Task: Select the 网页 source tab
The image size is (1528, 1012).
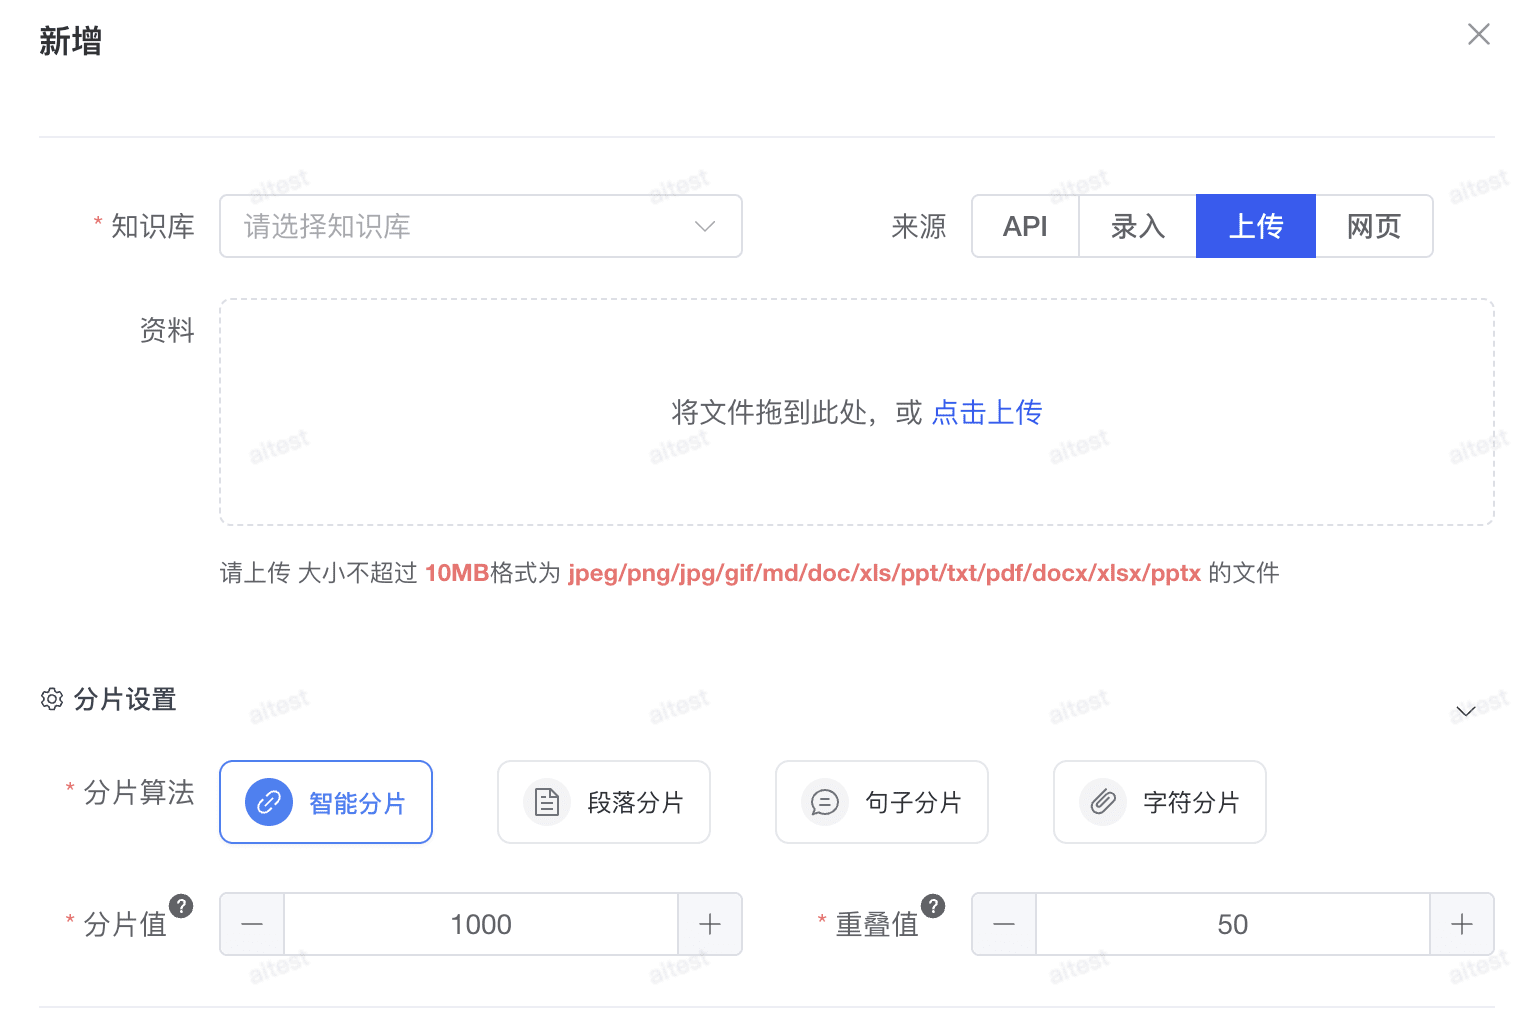Action: click(1374, 226)
